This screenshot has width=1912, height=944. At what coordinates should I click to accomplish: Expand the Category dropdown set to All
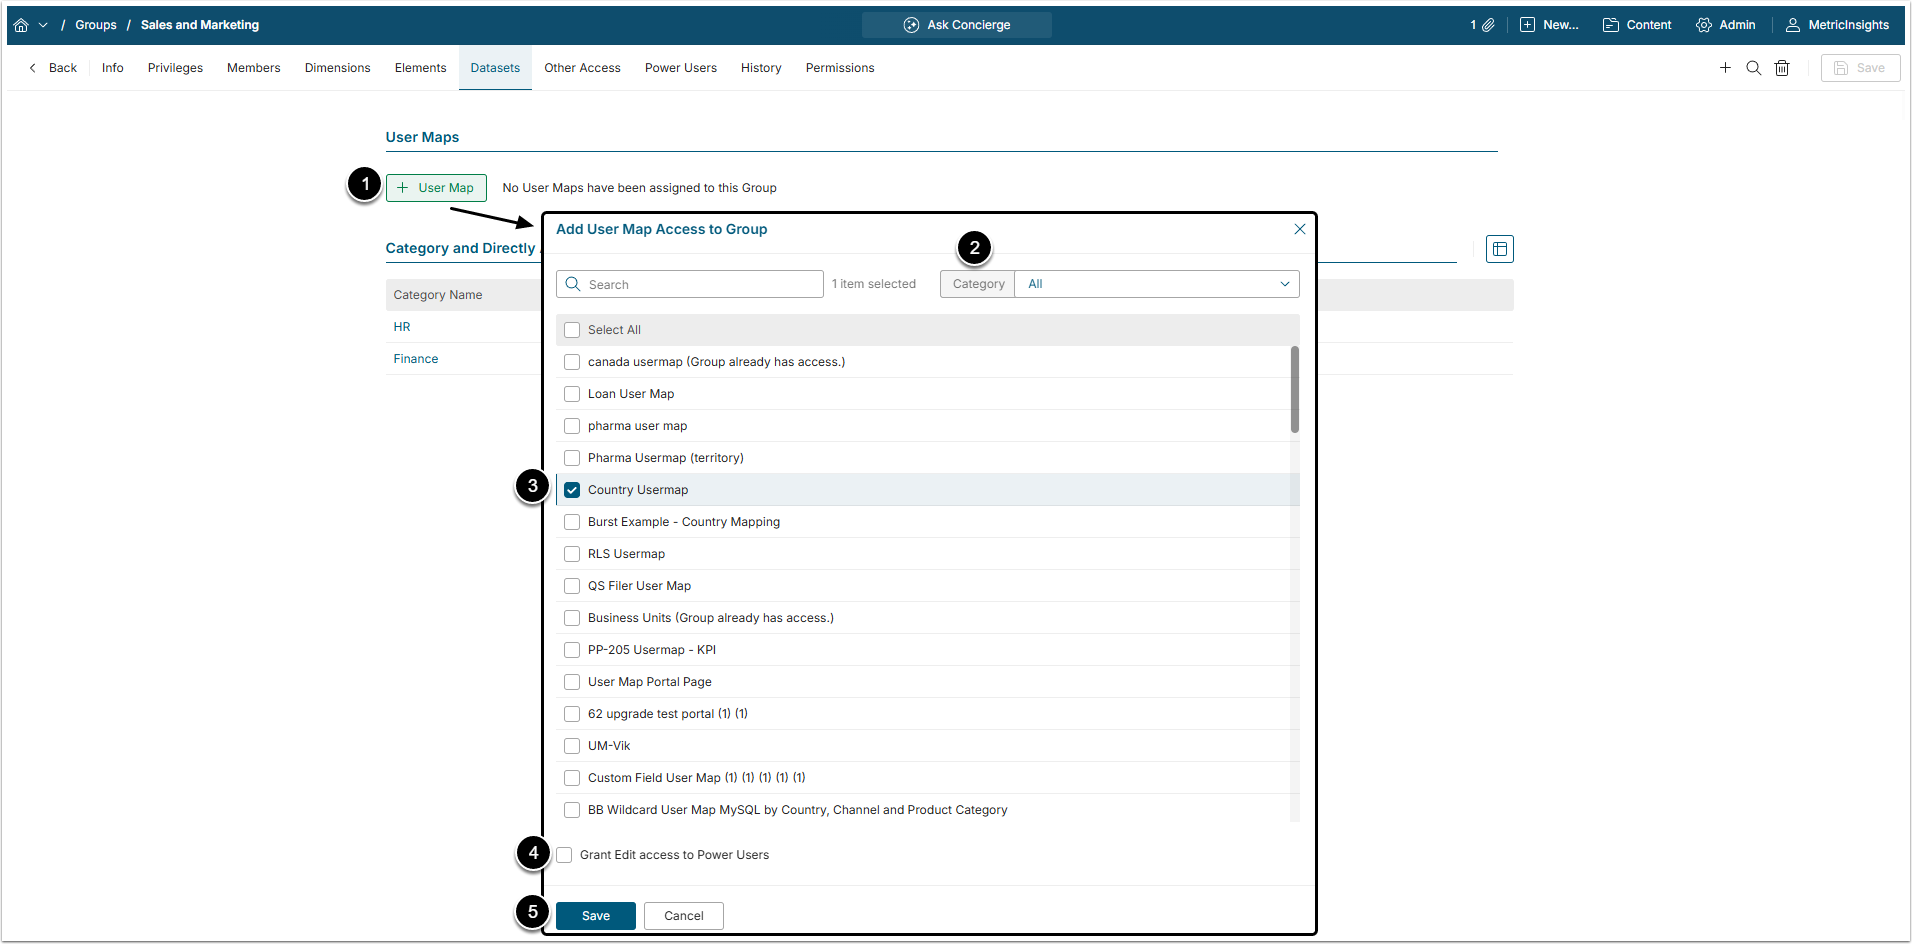coord(1156,284)
